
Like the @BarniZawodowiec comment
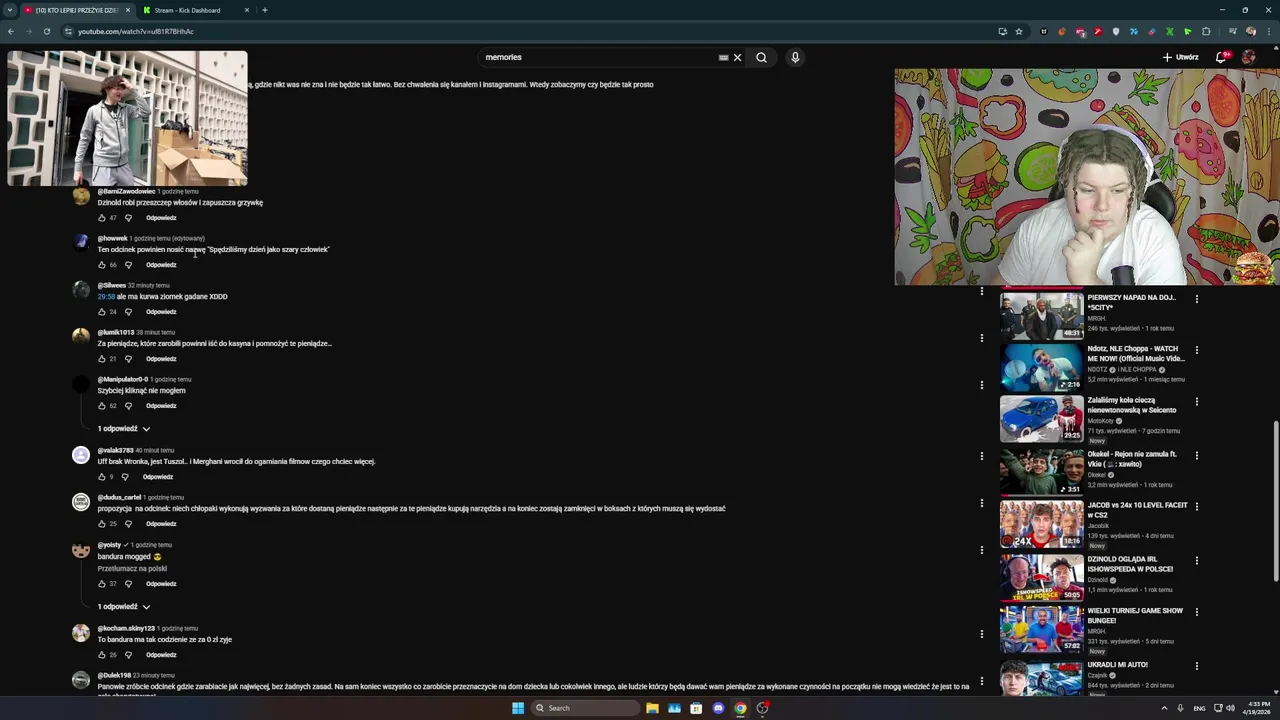point(101,218)
